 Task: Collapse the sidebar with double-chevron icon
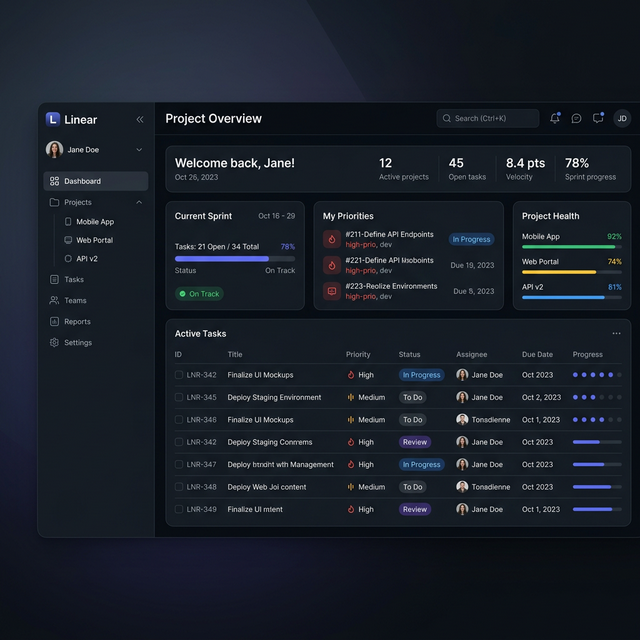click(x=140, y=119)
